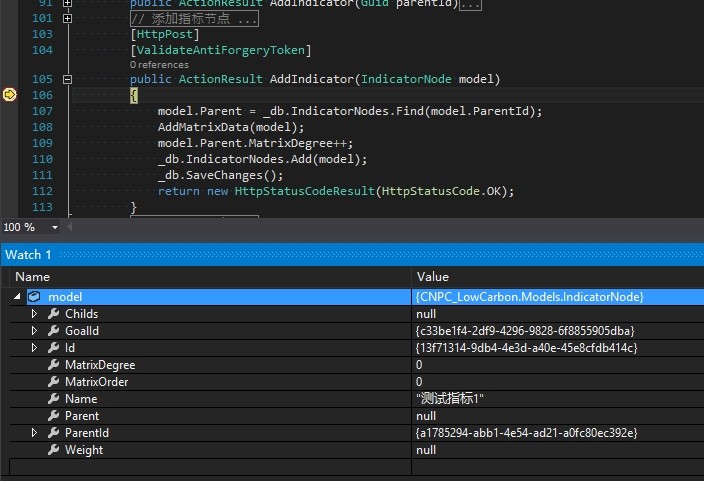Collapse the model watch entry
This screenshot has width=704, height=481.
tap(17, 296)
